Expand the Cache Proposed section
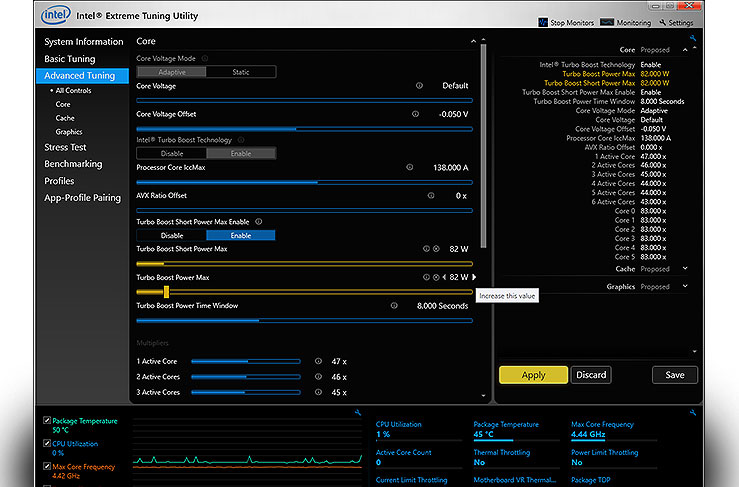The width and height of the screenshot is (739, 487). (x=685, y=268)
